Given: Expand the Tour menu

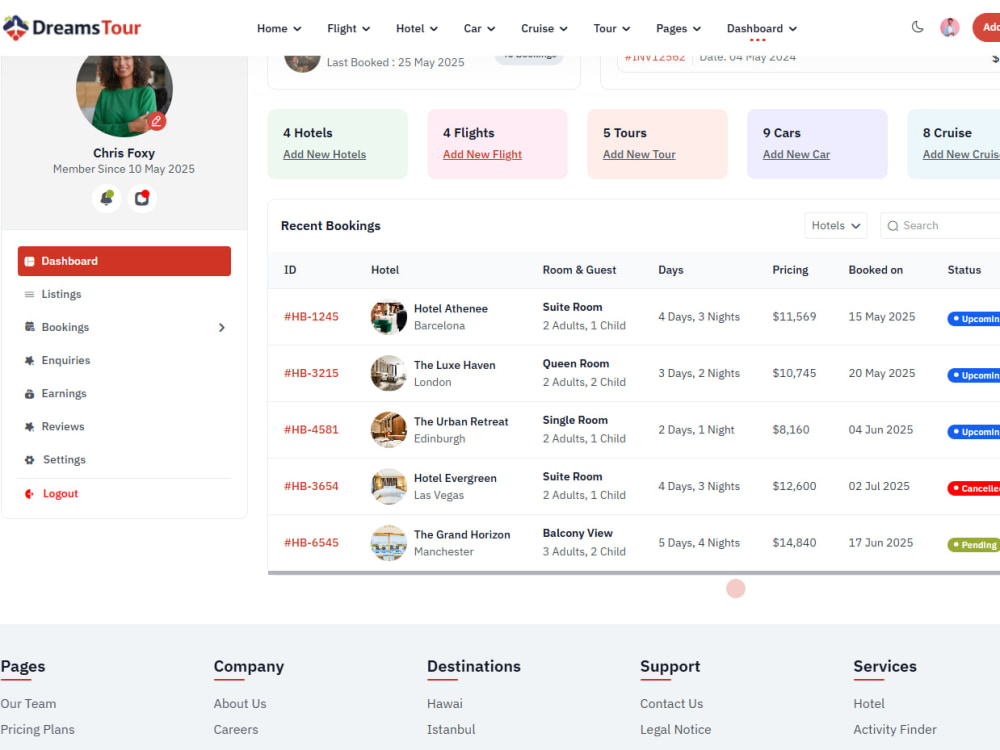Looking at the screenshot, I should pos(612,29).
